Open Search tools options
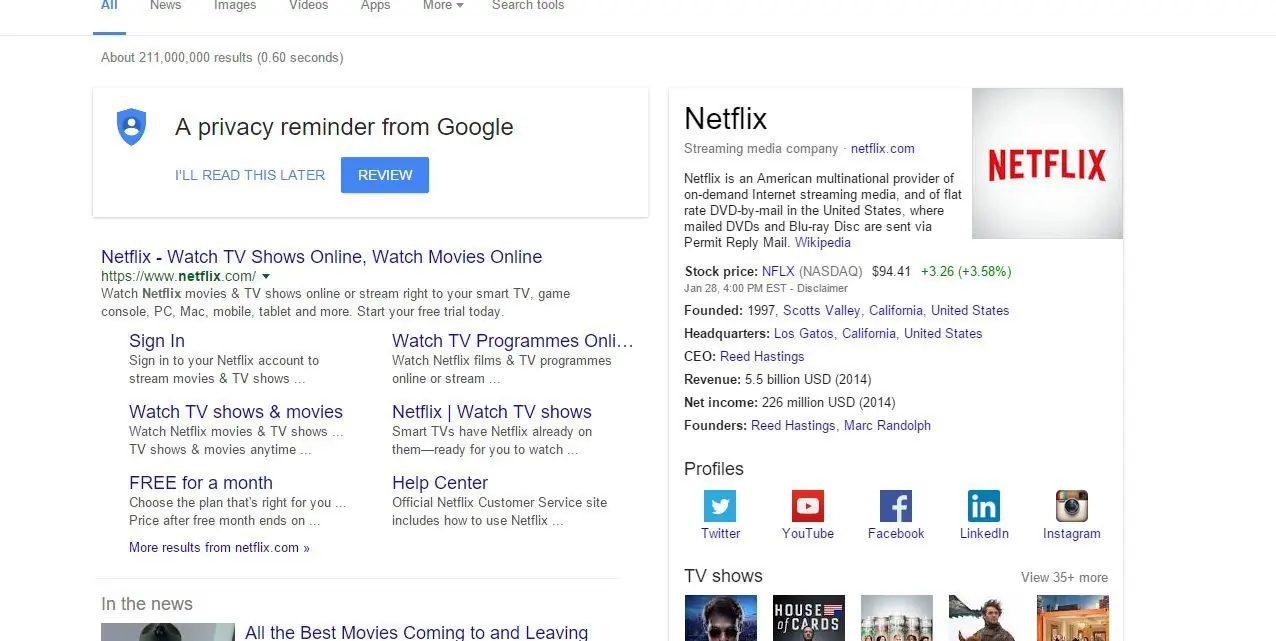1276x641 pixels. pyautogui.click(x=528, y=6)
